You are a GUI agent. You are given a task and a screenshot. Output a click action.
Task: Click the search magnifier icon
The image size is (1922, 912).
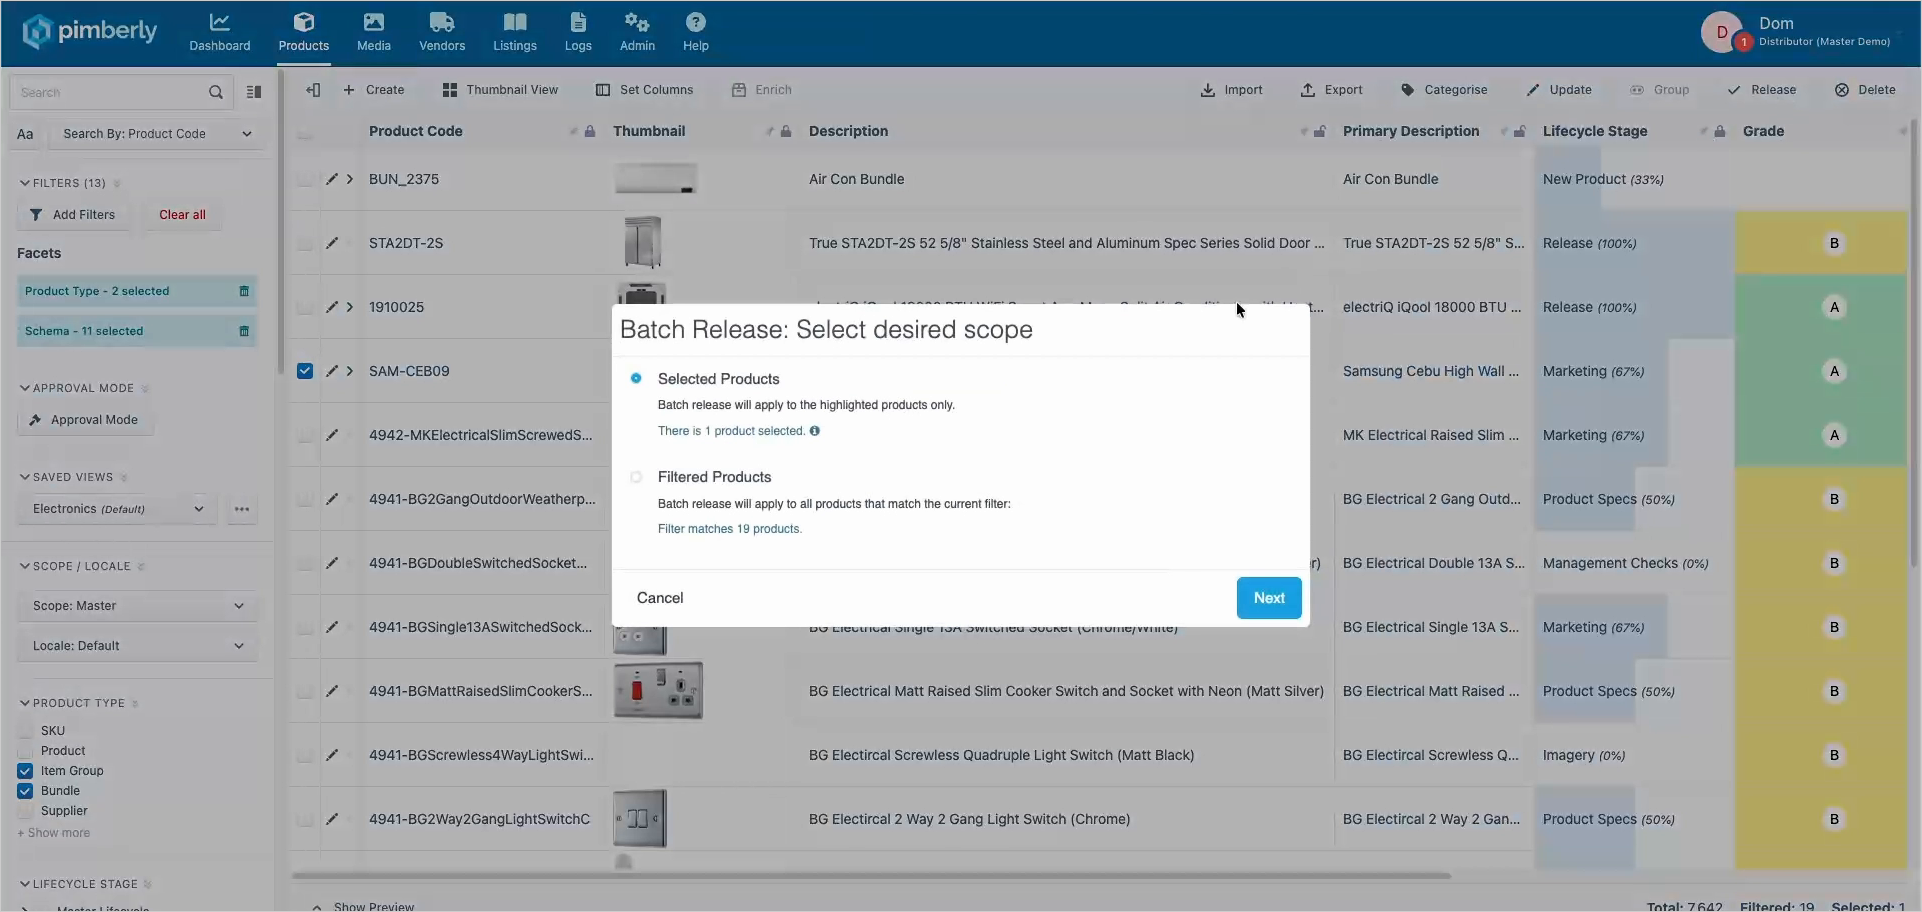click(215, 92)
